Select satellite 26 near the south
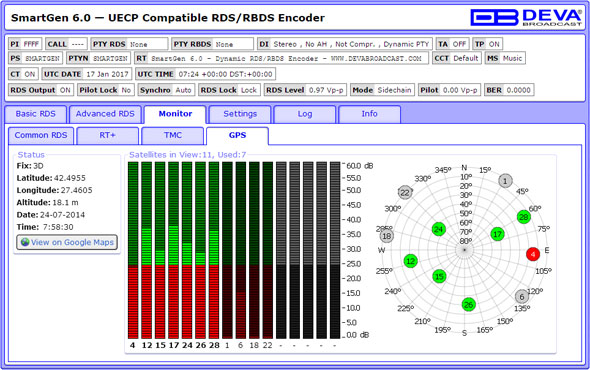Screen dimensions: 590x370 click(468, 305)
